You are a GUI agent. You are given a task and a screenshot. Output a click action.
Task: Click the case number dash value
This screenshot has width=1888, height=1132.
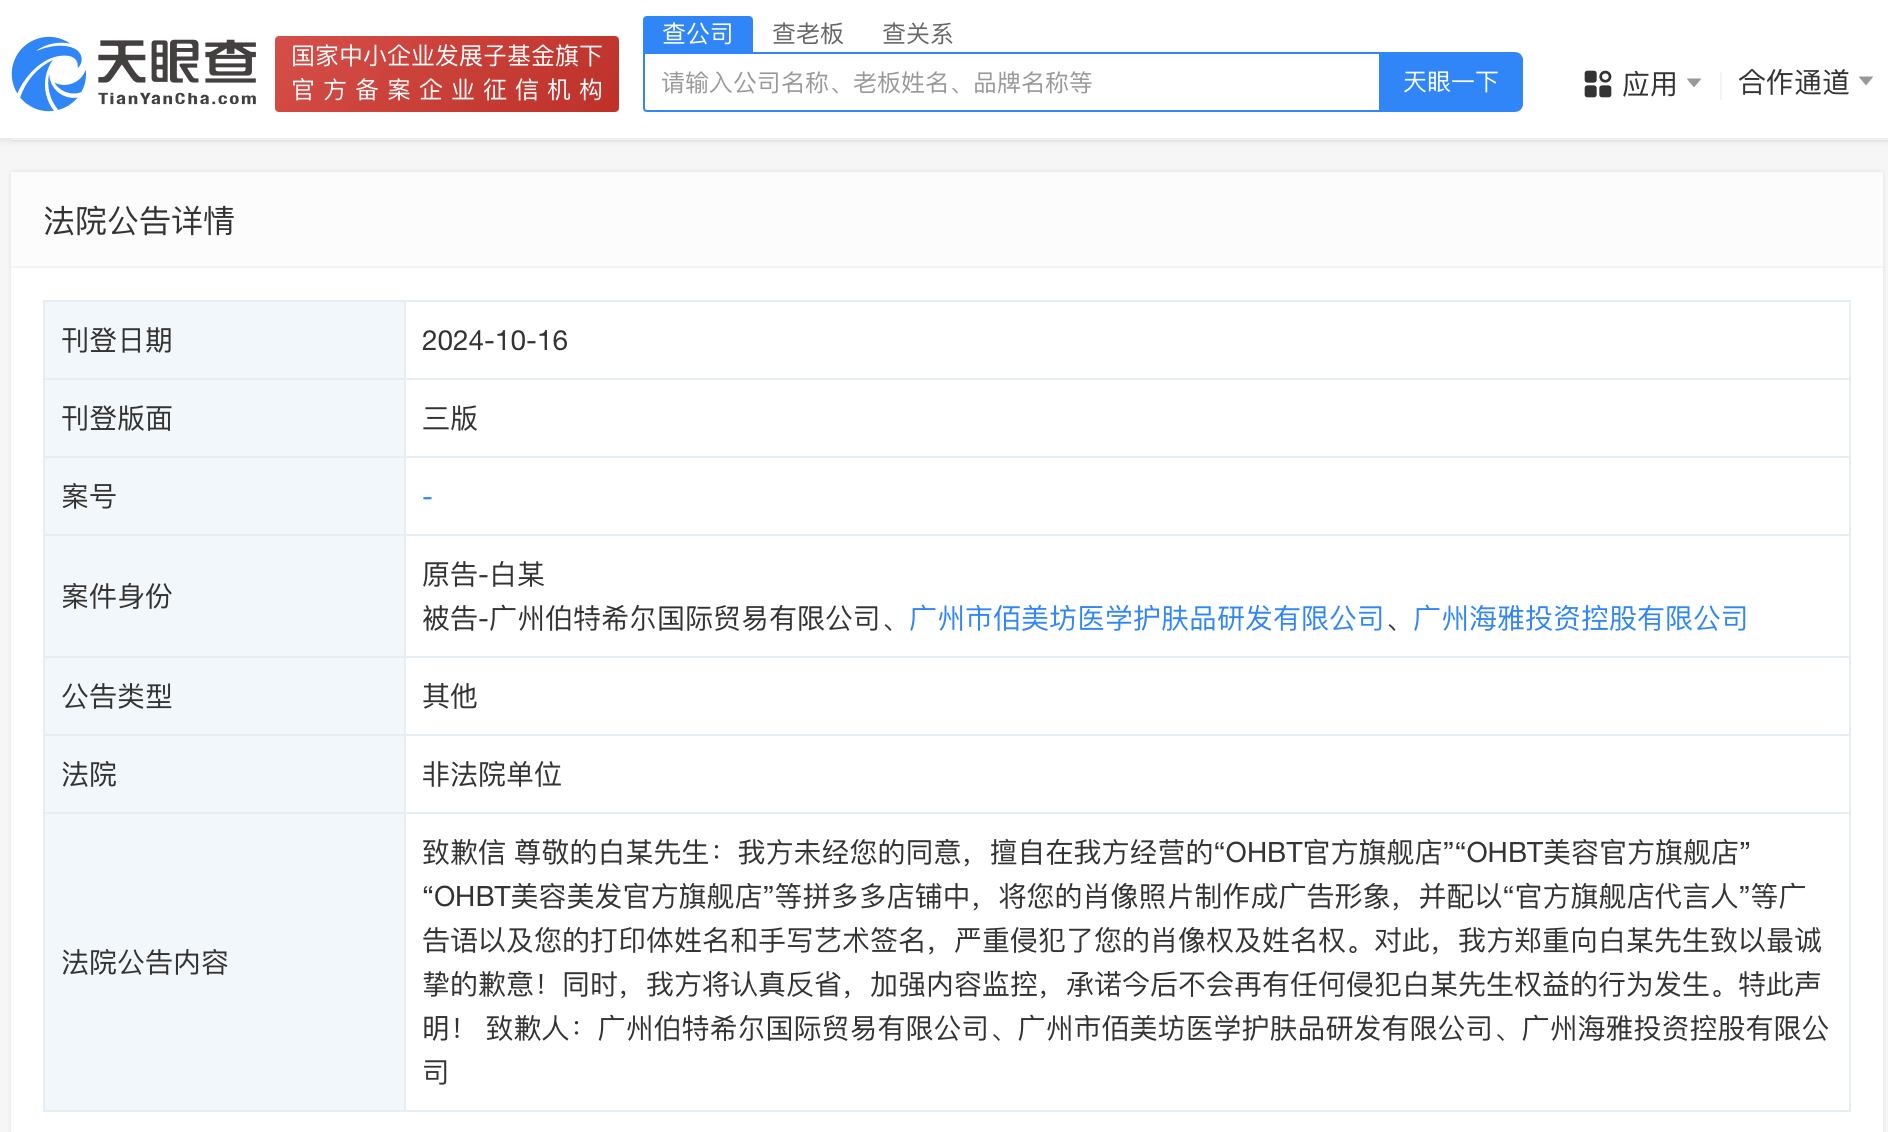(427, 497)
